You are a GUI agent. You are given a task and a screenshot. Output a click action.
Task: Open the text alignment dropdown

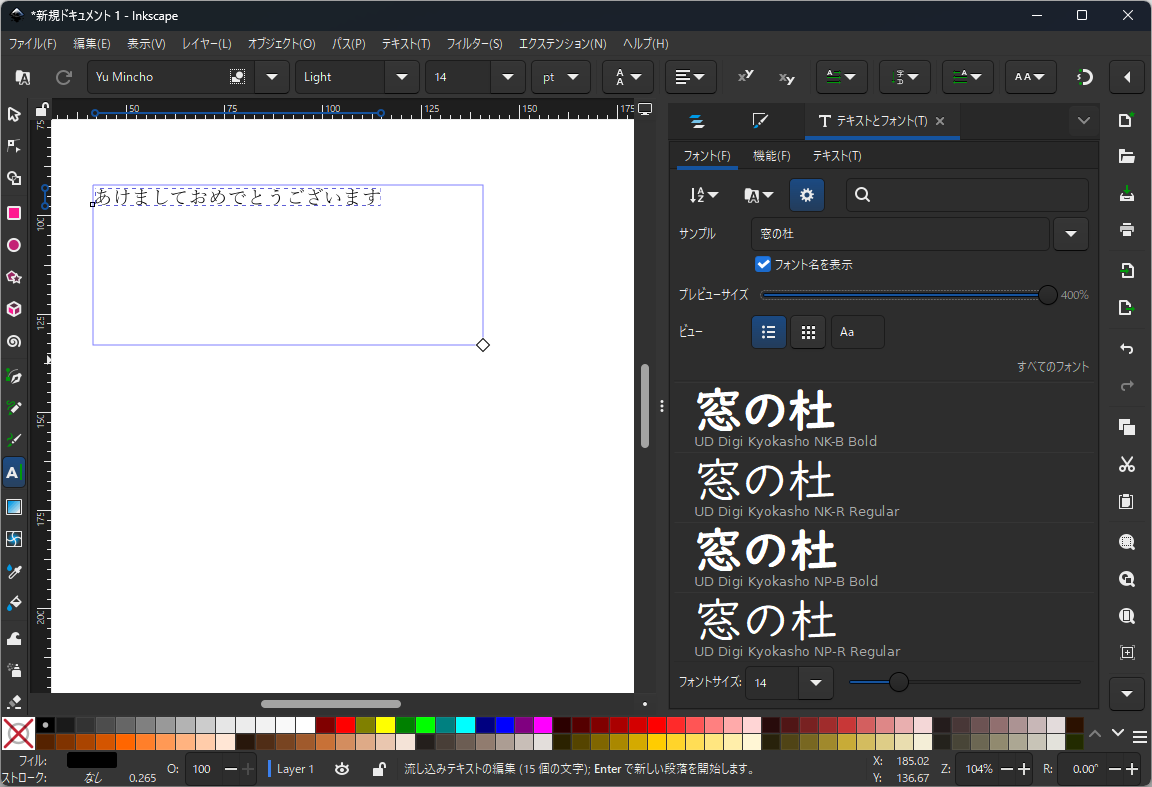pyautogui.click(x=691, y=77)
